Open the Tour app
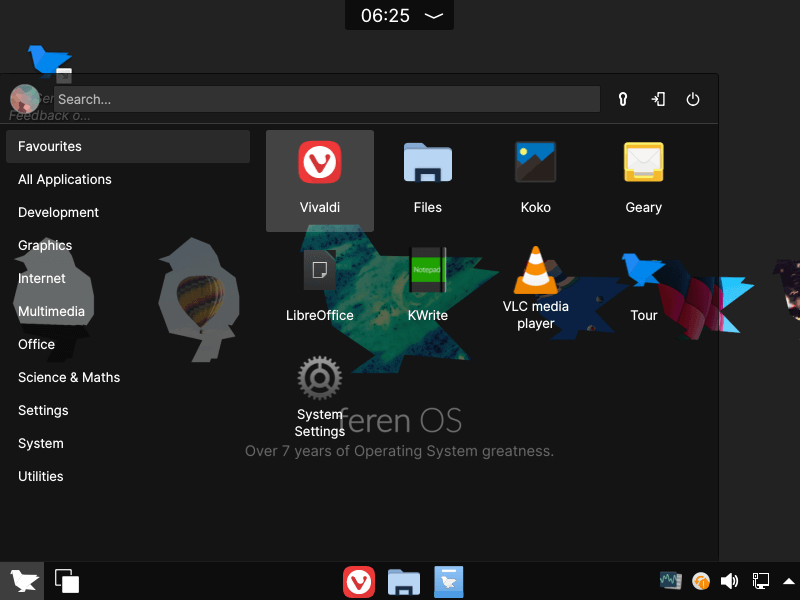This screenshot has height=600, width=800. click(x=643, y=288)
